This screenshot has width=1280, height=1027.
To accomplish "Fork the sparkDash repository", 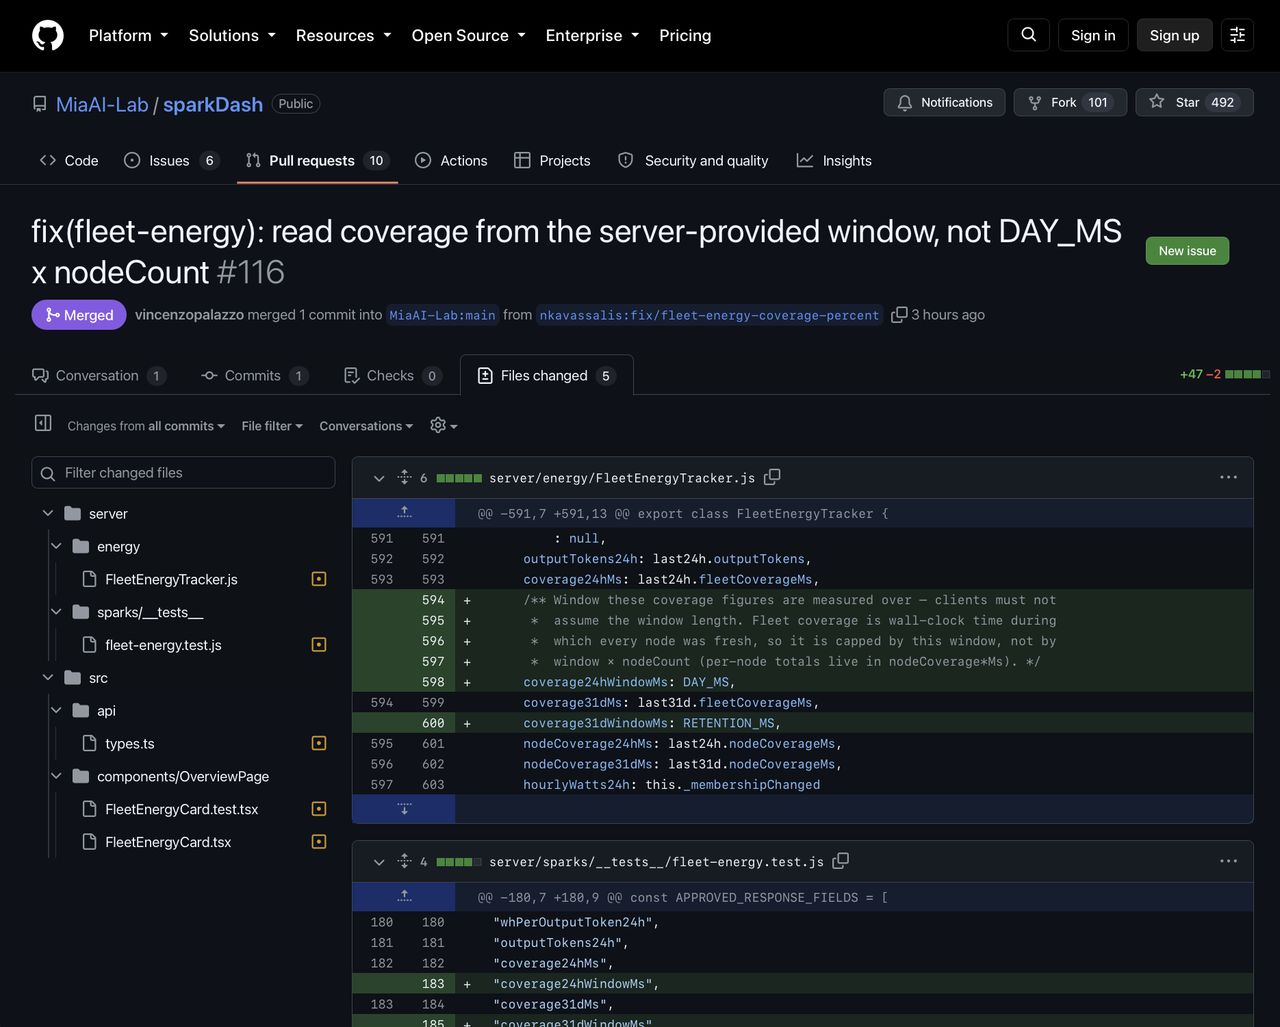I will (x=1071, y=103).
